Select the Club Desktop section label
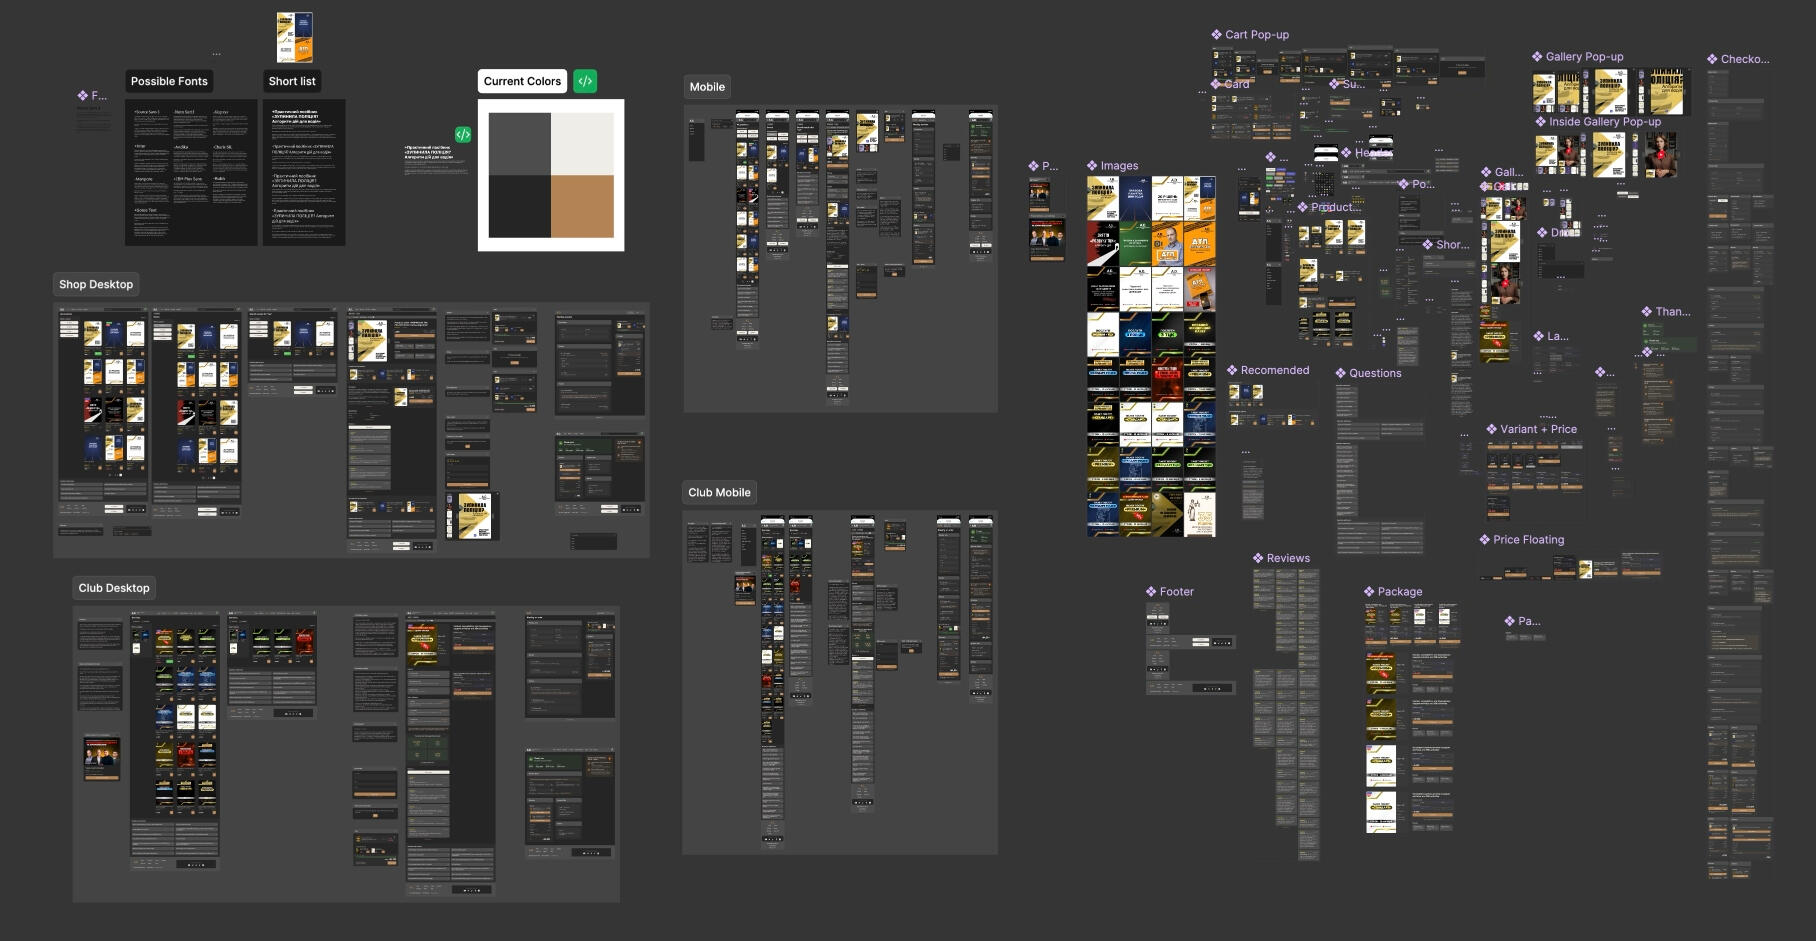The width and height of the screenshot is (1816, 941). 114,588
